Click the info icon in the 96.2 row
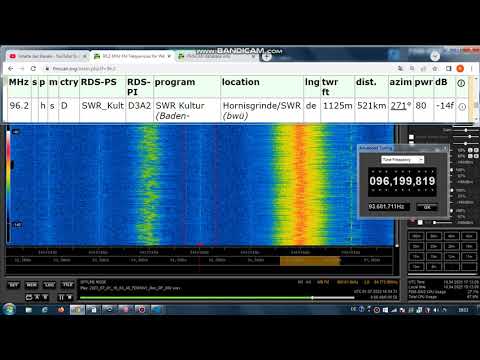This screenshot has height=360, width=480. (x=462, y=107)
